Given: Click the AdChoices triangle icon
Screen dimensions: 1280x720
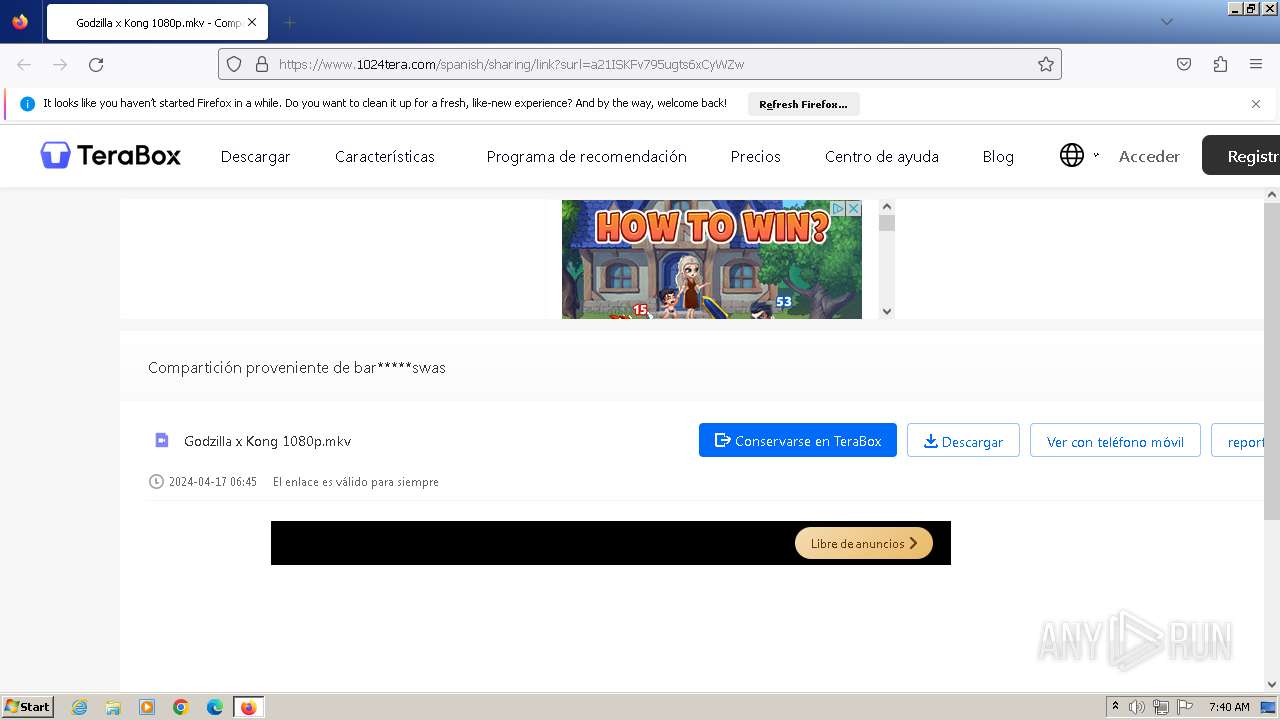Looking at the screenshot, I should coord(839,208).
